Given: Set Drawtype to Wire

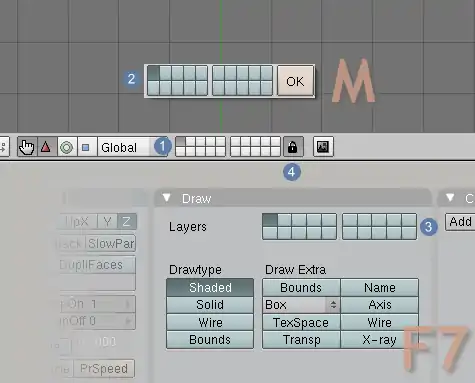Looking at the screenshot, I should [x=210, y=322].
